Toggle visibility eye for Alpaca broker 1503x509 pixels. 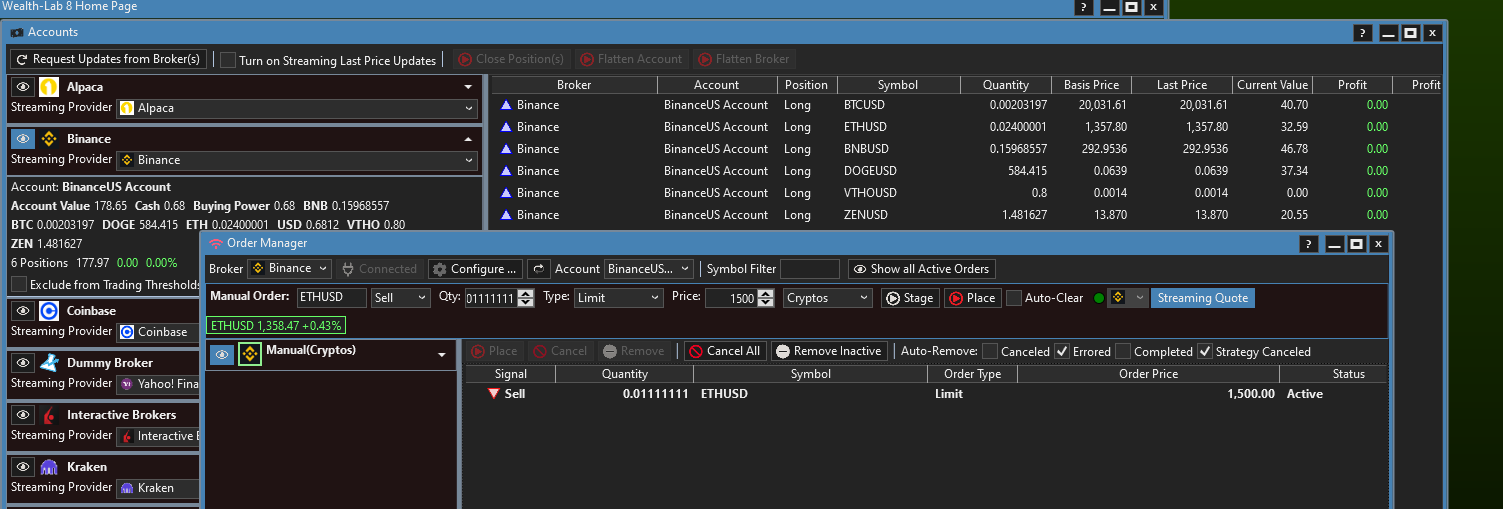[x=23, y=87]
